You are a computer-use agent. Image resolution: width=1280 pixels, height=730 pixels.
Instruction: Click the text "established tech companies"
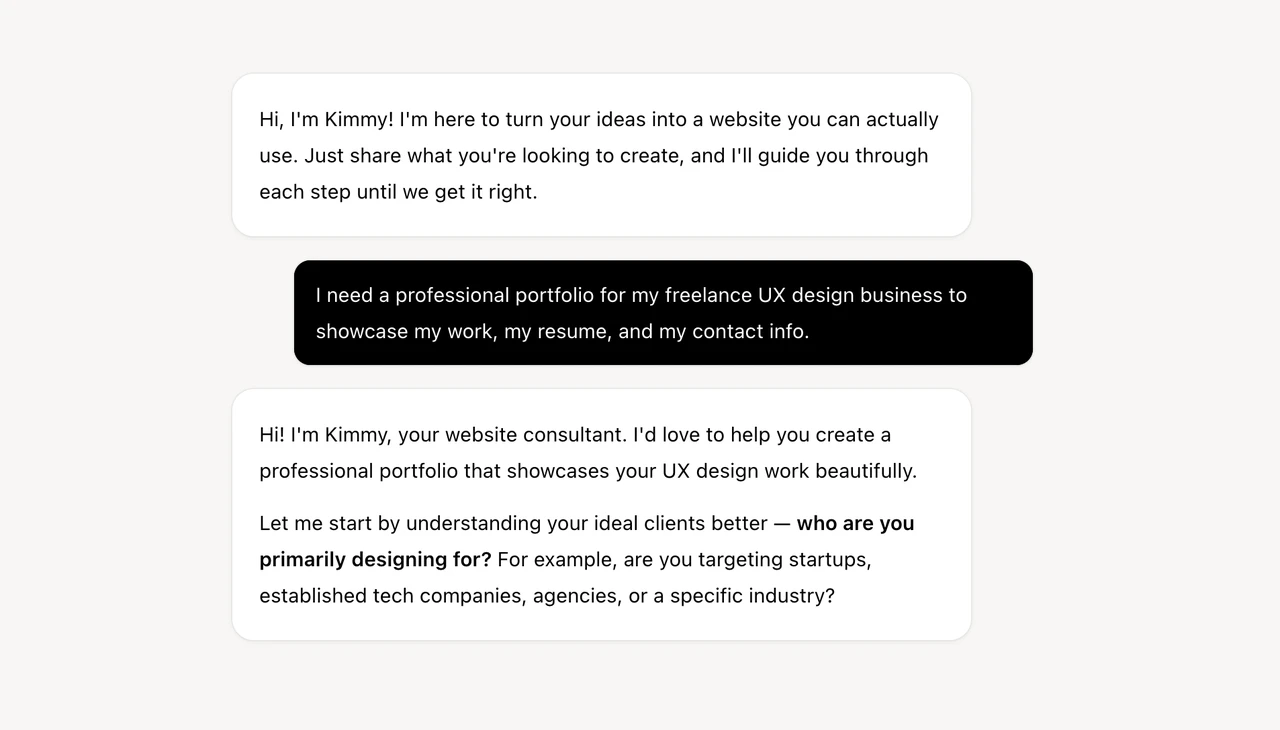click(392, 596)
